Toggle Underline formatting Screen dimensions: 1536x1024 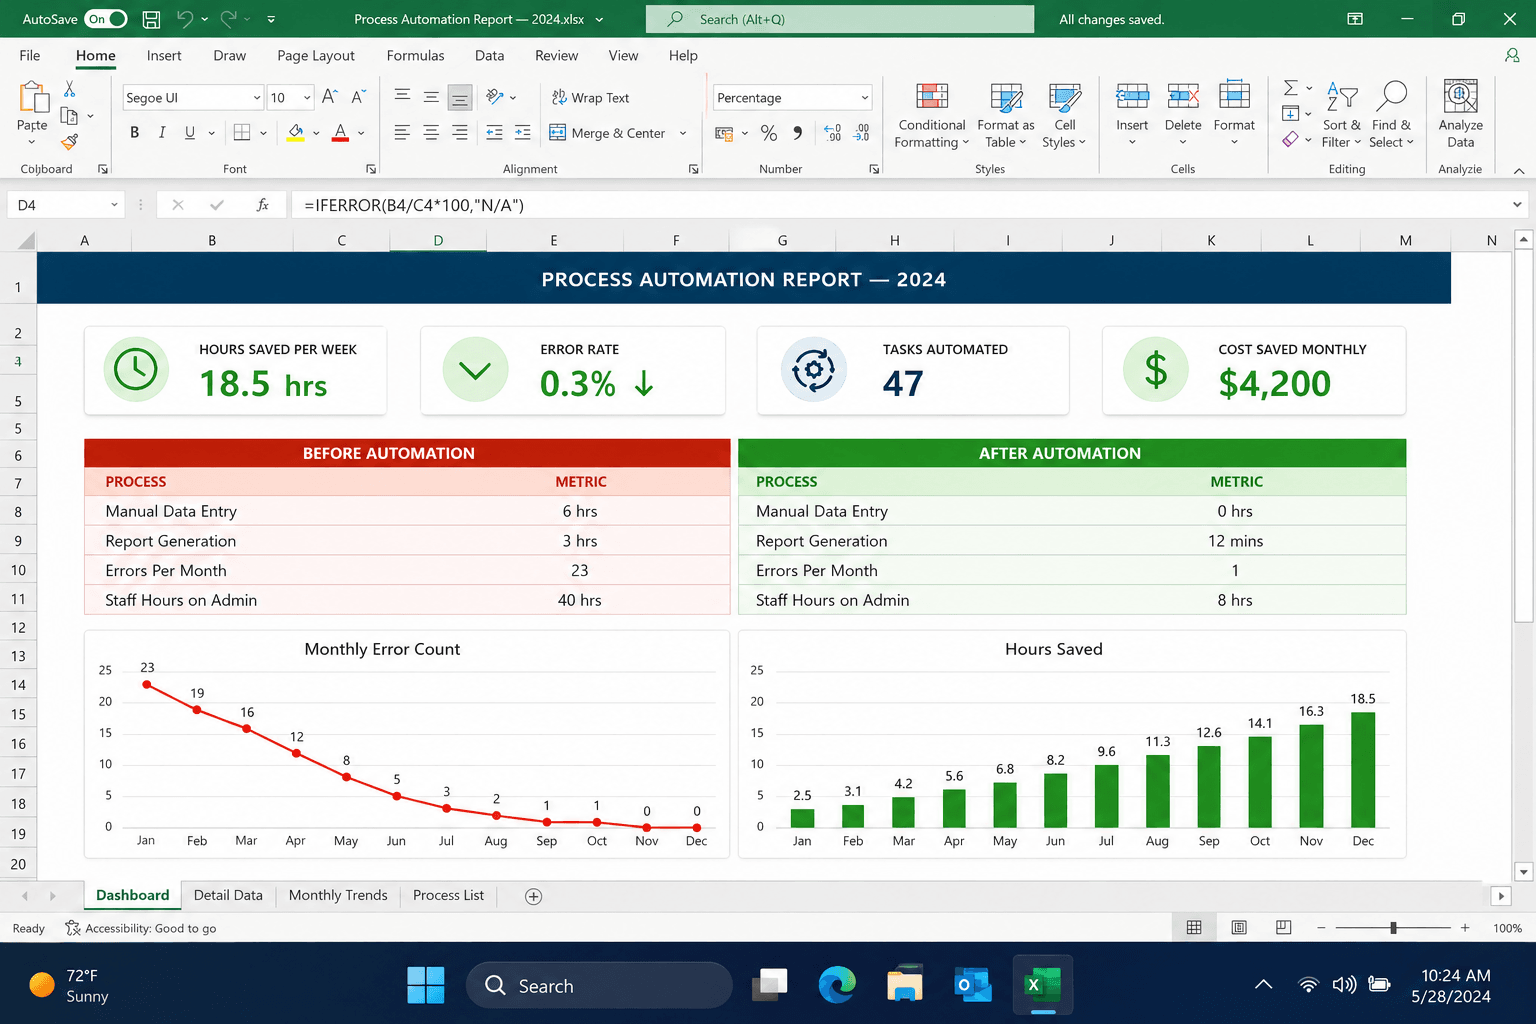click(190, 133)
